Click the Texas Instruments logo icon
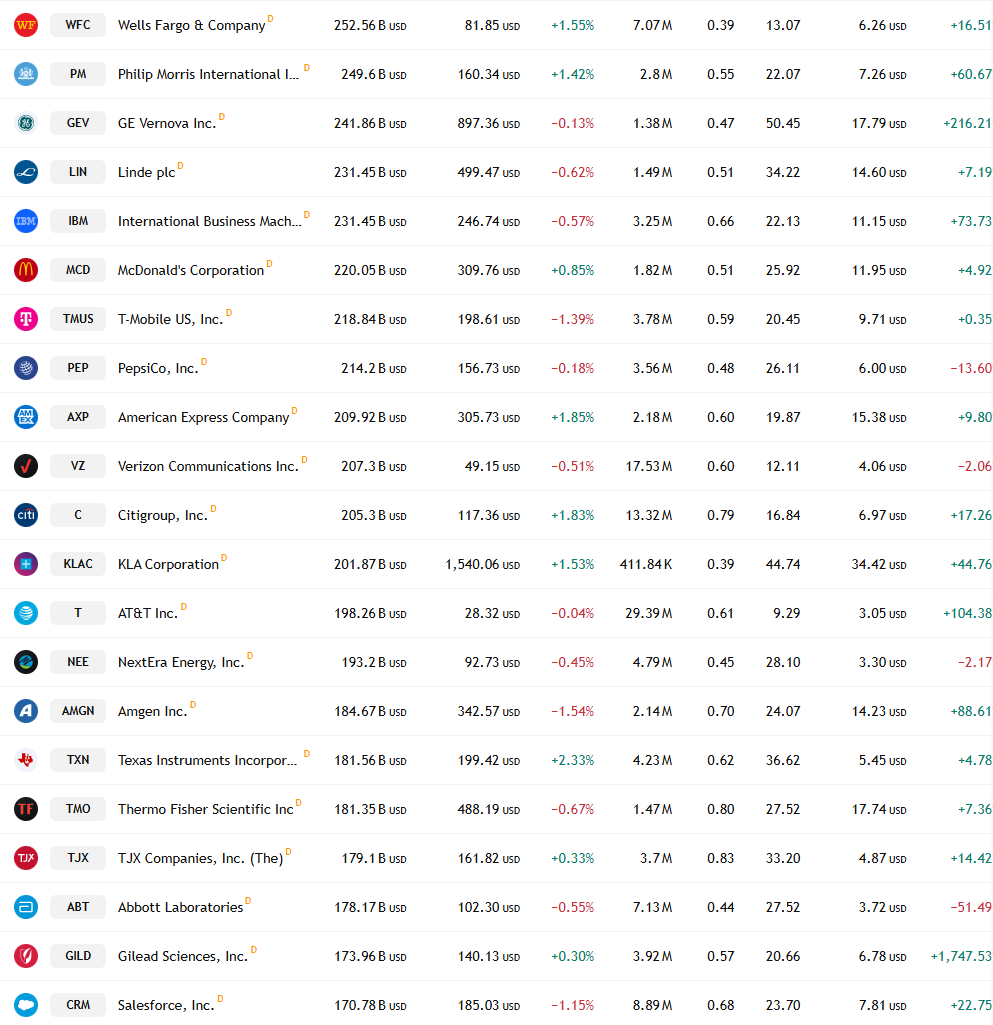The height and width of the screenshot is (1025, 993). [25, 760]
